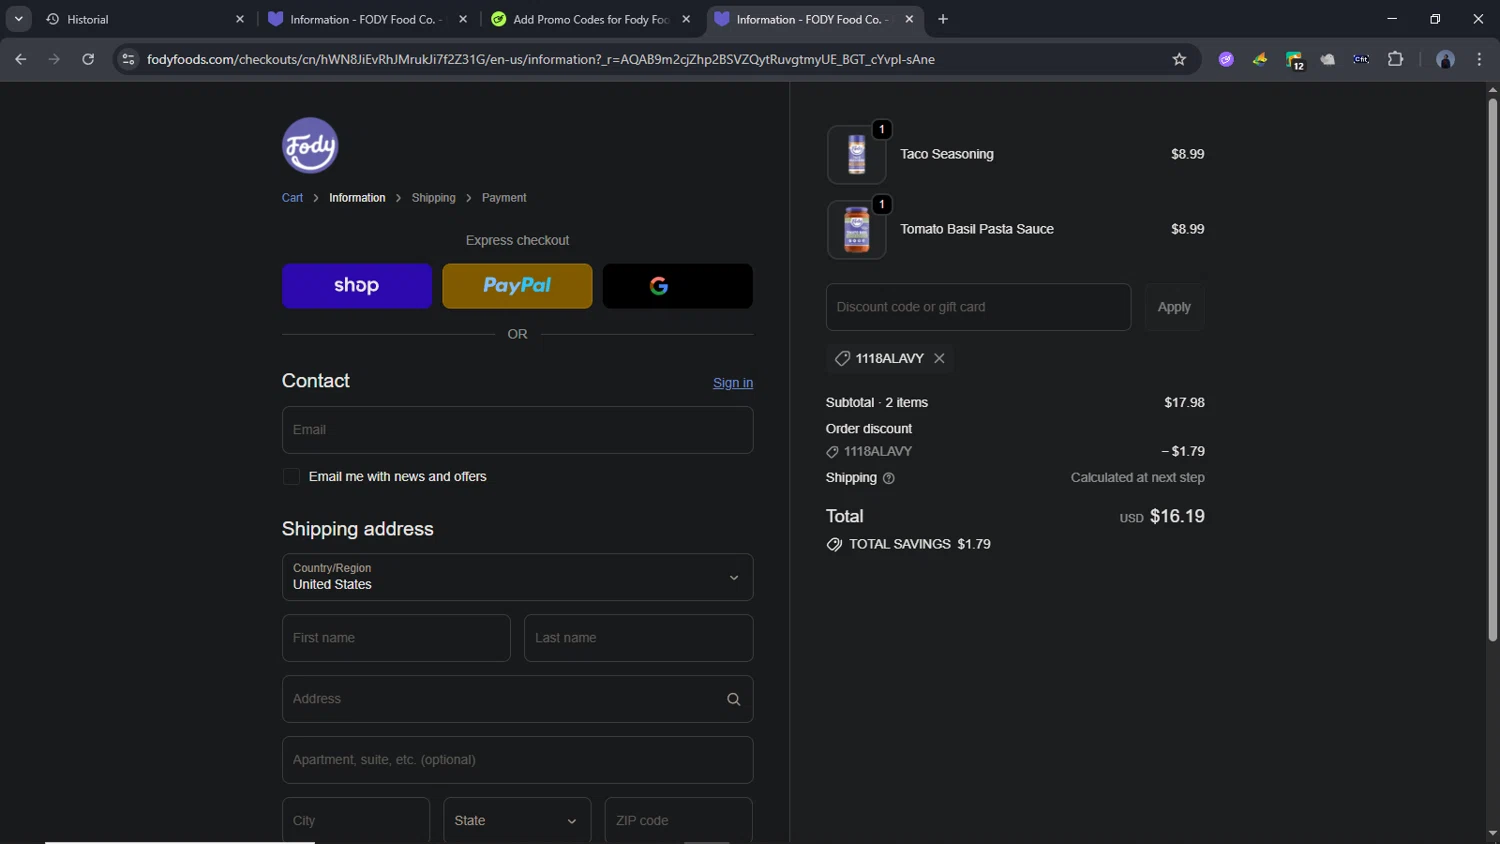Focus the City field

[356, 821]
